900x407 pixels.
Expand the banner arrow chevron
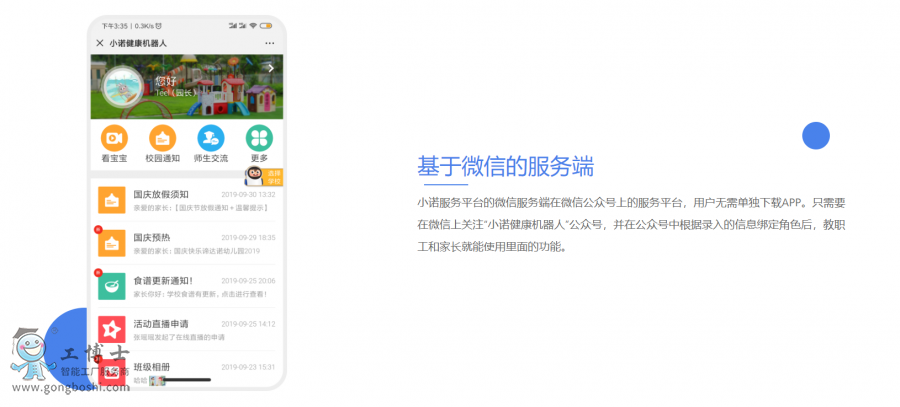point(271,68)
